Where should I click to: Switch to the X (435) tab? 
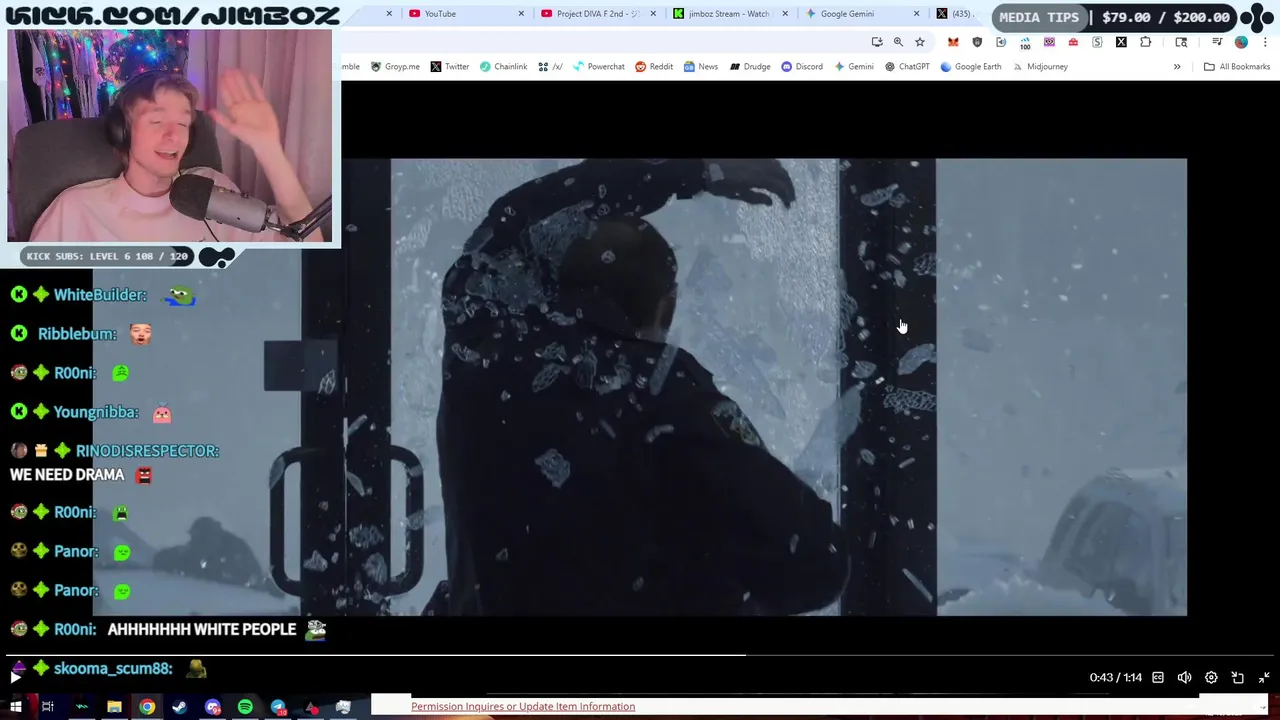(x=955, y=14)
